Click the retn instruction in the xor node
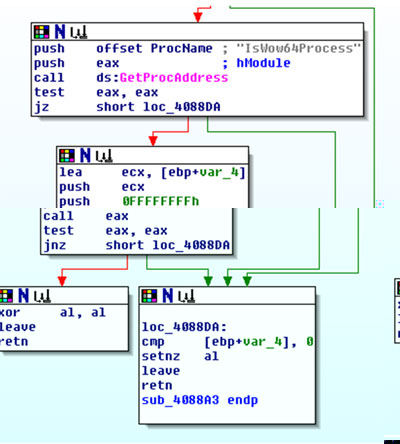 14,342
